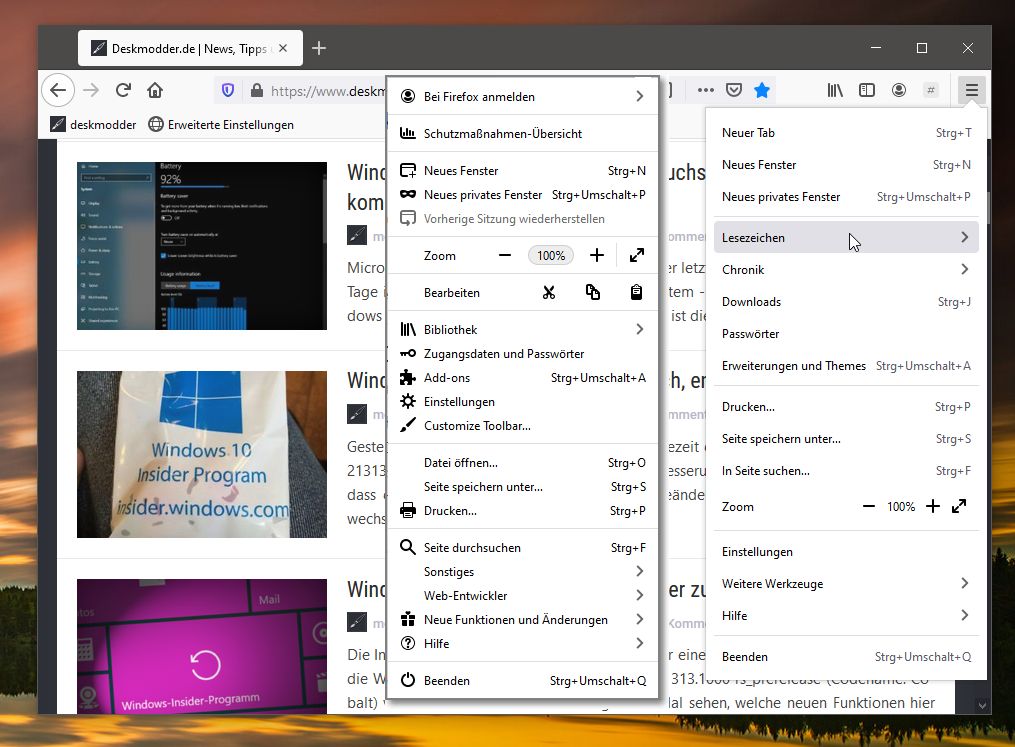1015x747 pixels.
Task: Open the deskmodder bookmark
Action: [x=94, y=124]
